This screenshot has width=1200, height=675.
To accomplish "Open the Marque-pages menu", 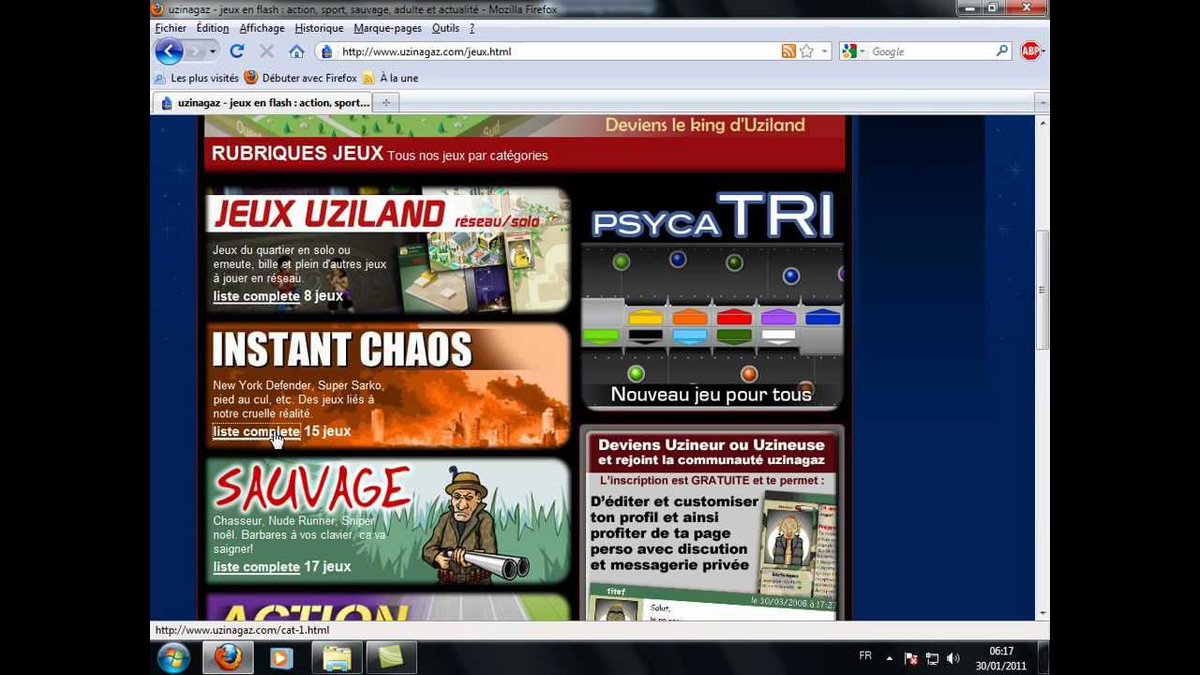I will [x=387, y=28].
